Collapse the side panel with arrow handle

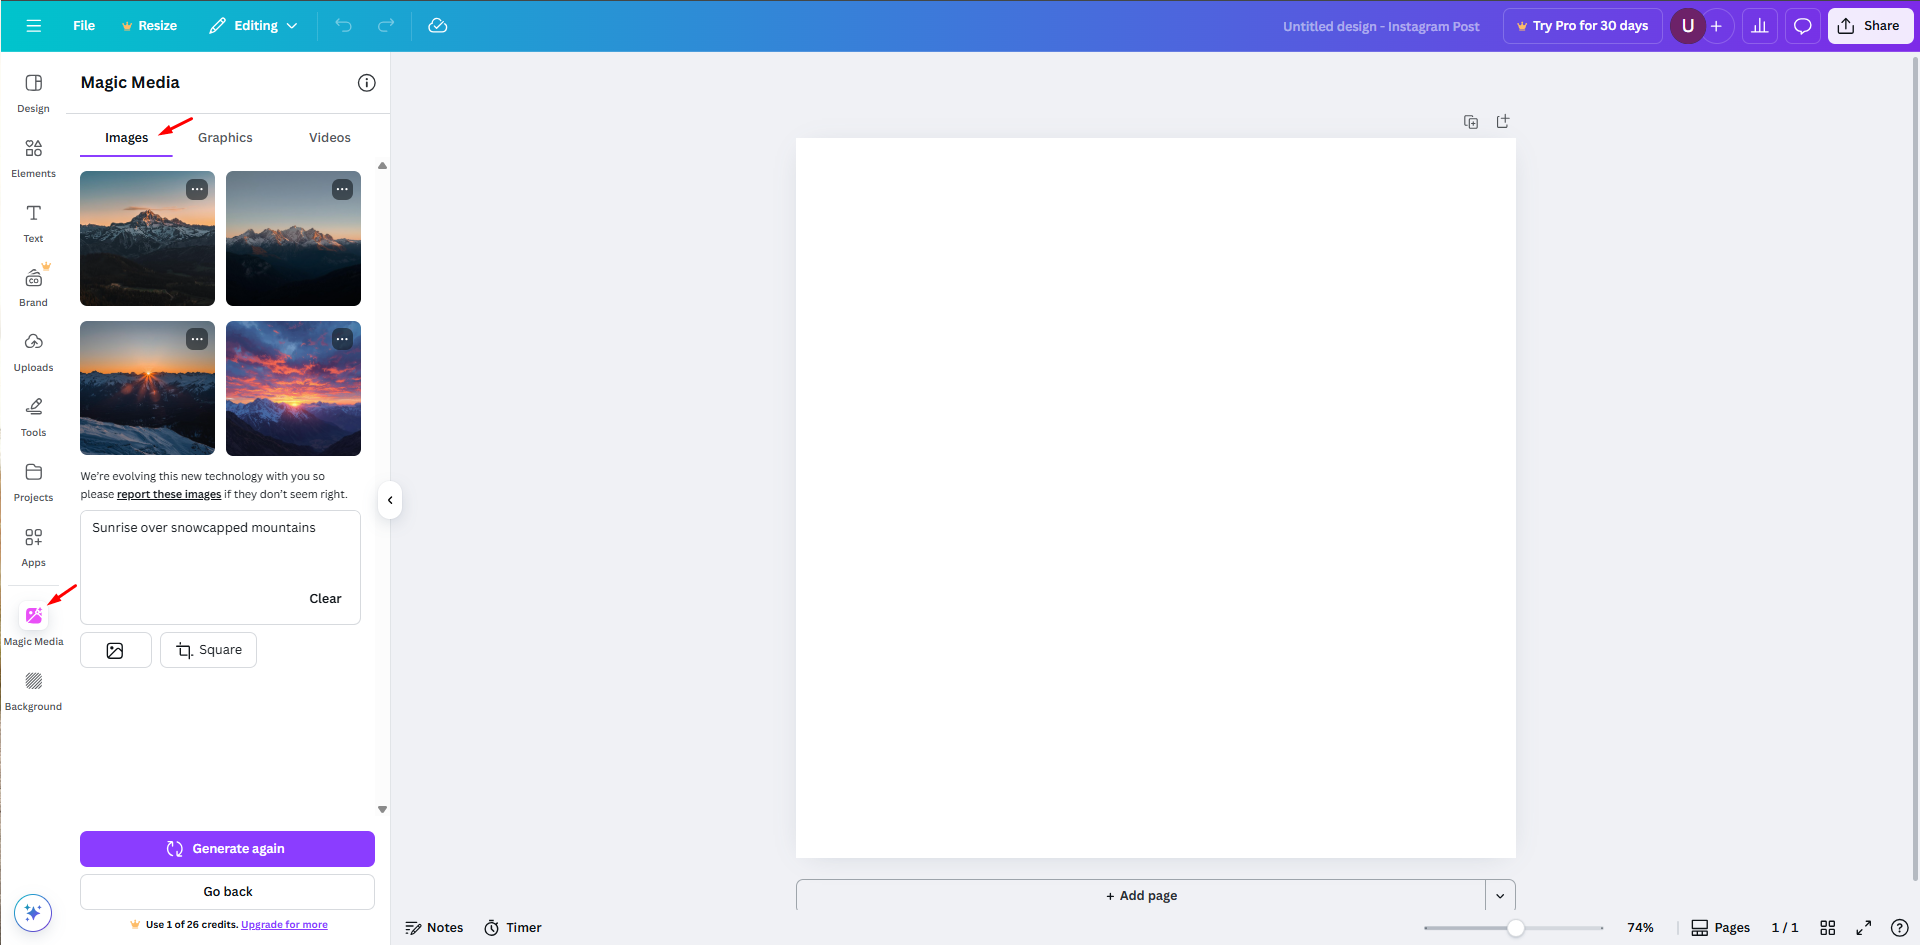coord(390,500)
